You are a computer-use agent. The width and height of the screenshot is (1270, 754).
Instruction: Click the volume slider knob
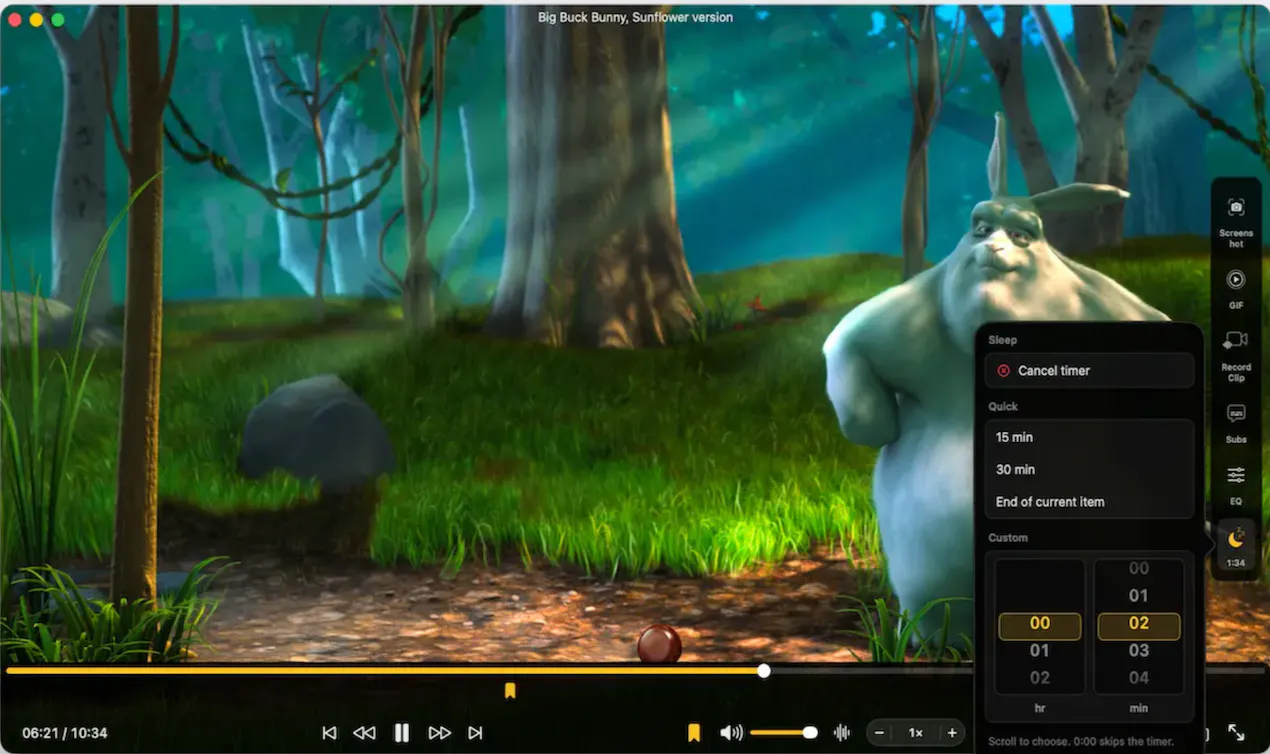tap(810, 733)
